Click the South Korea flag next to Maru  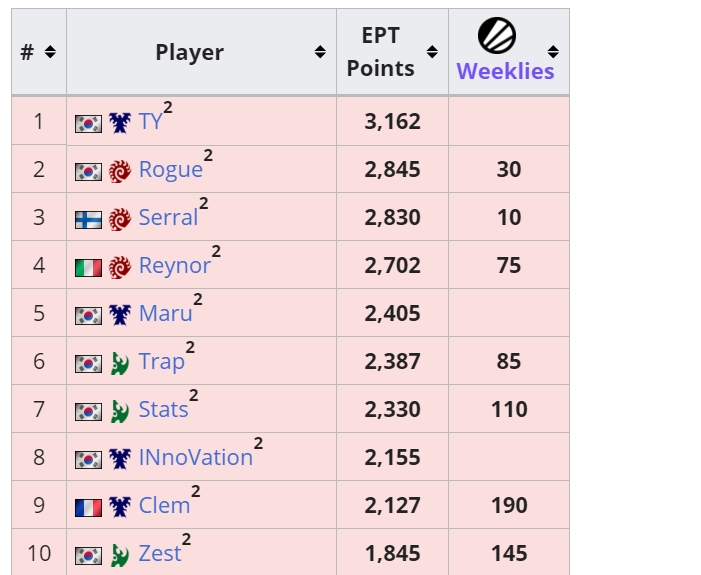(88, 316)
